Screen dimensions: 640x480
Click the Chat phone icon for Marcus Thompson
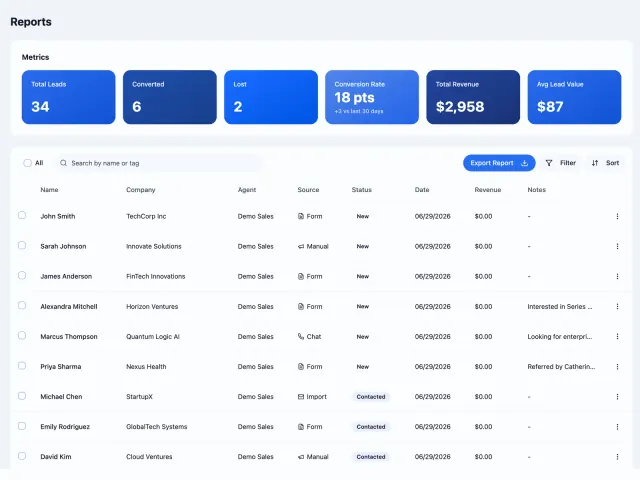pos(301,336)
